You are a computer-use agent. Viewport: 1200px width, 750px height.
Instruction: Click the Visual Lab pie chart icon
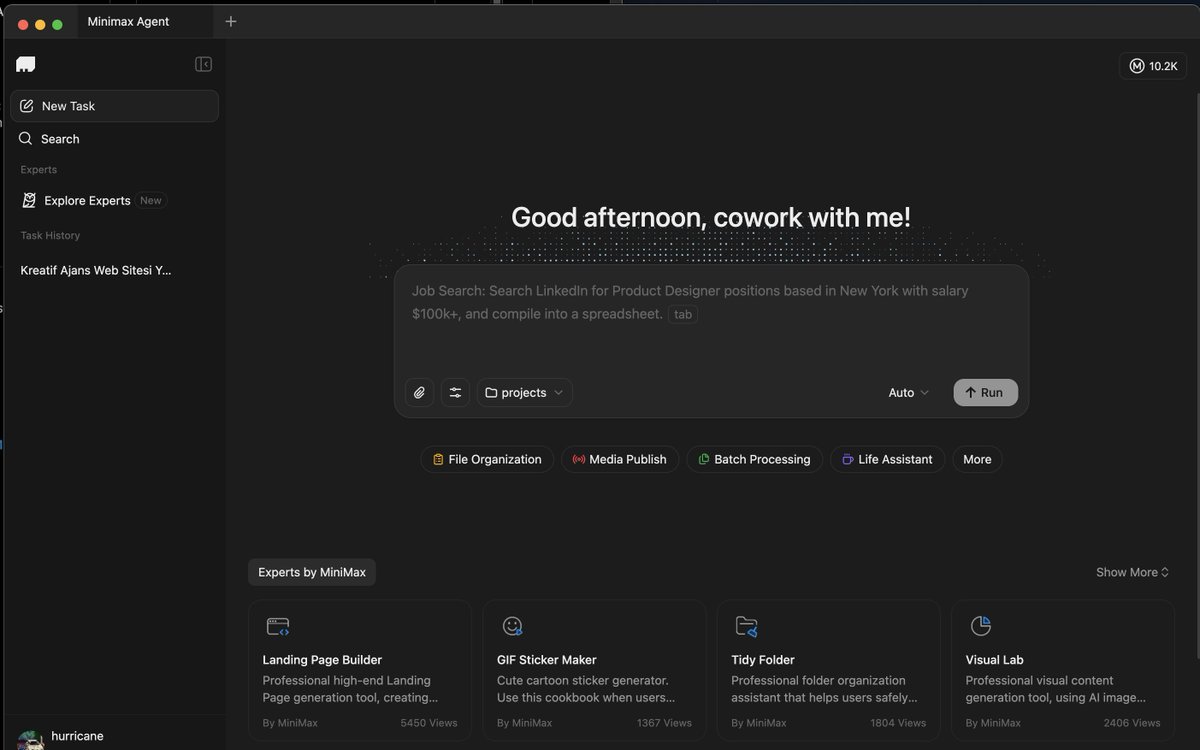(980, 626)
